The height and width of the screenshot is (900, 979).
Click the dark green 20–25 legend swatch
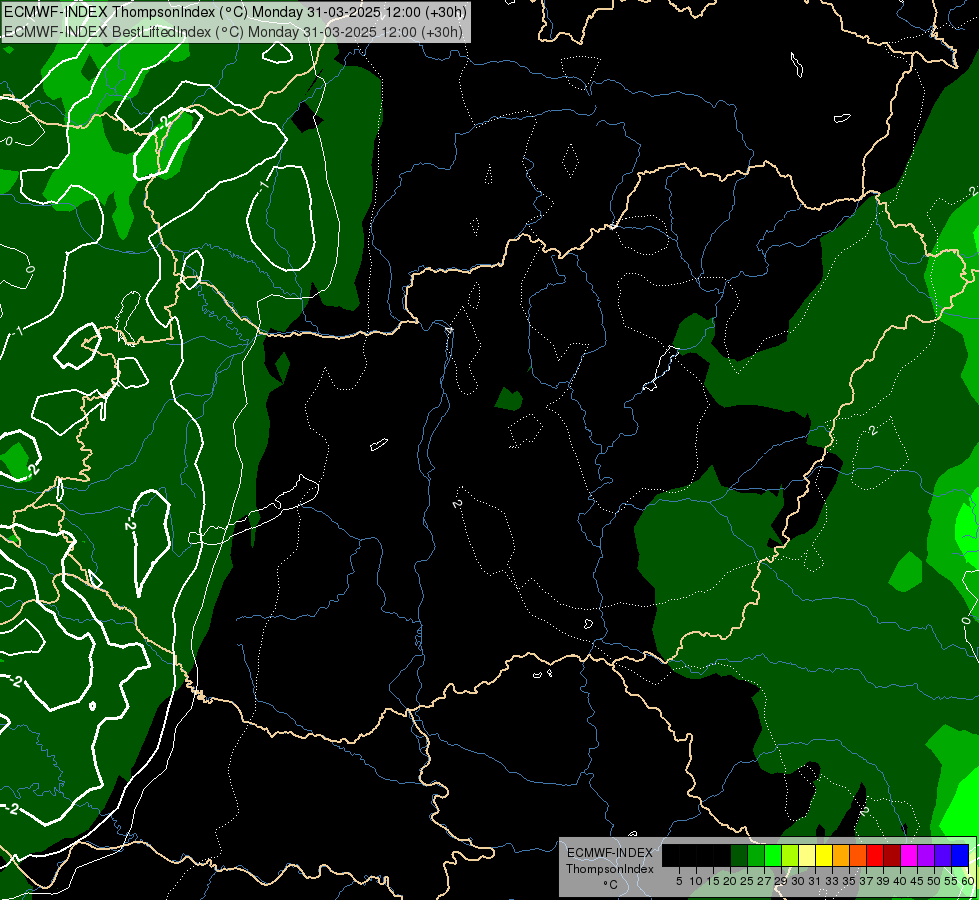point(739,856)
